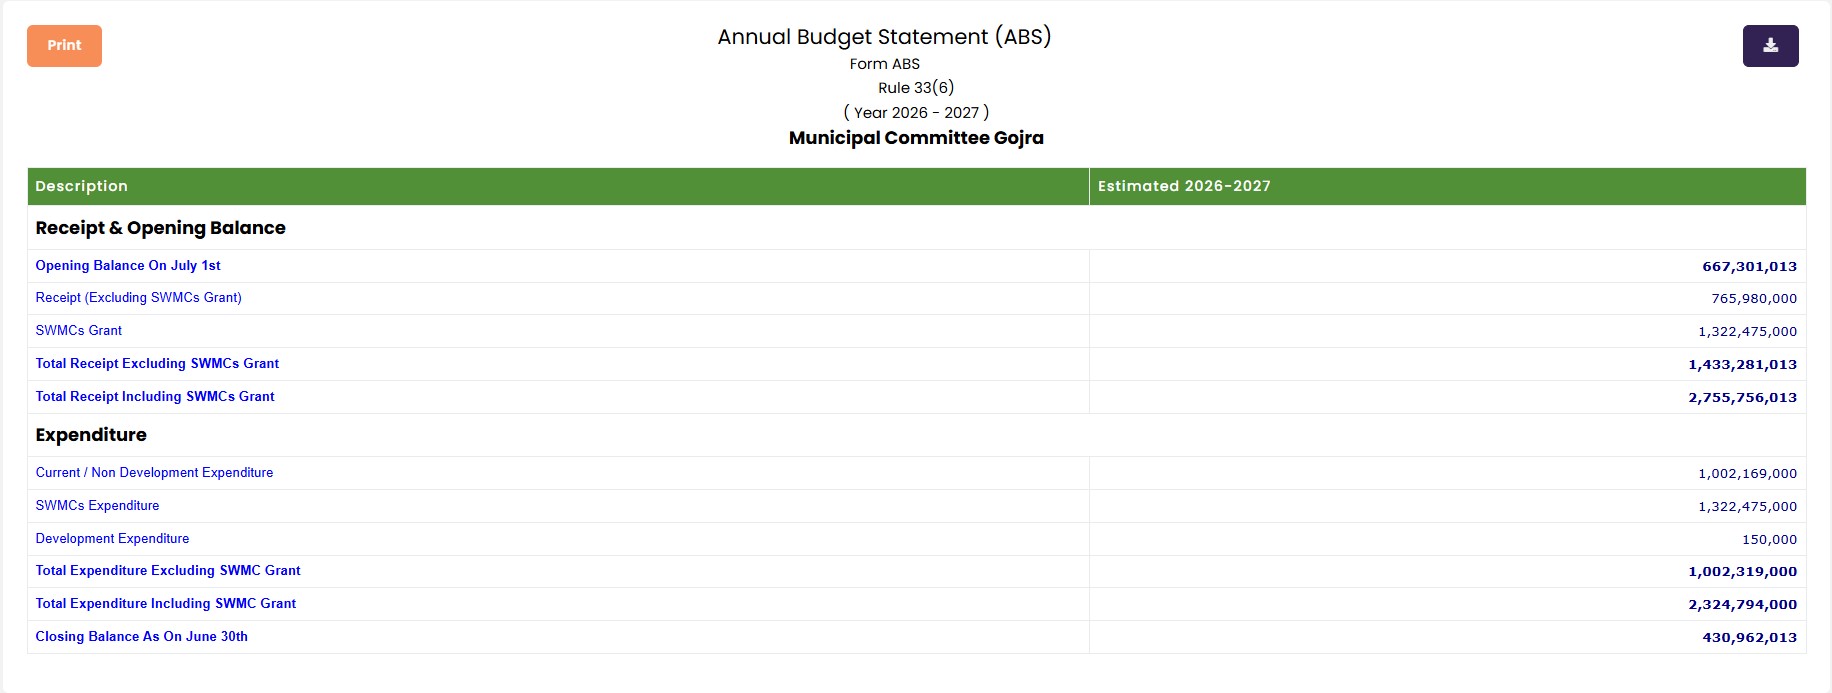Open Total Receipt Including SWMCs Grant
Image resolution: width=1832 pixels, height=693 pixels.
pos(155,397)
